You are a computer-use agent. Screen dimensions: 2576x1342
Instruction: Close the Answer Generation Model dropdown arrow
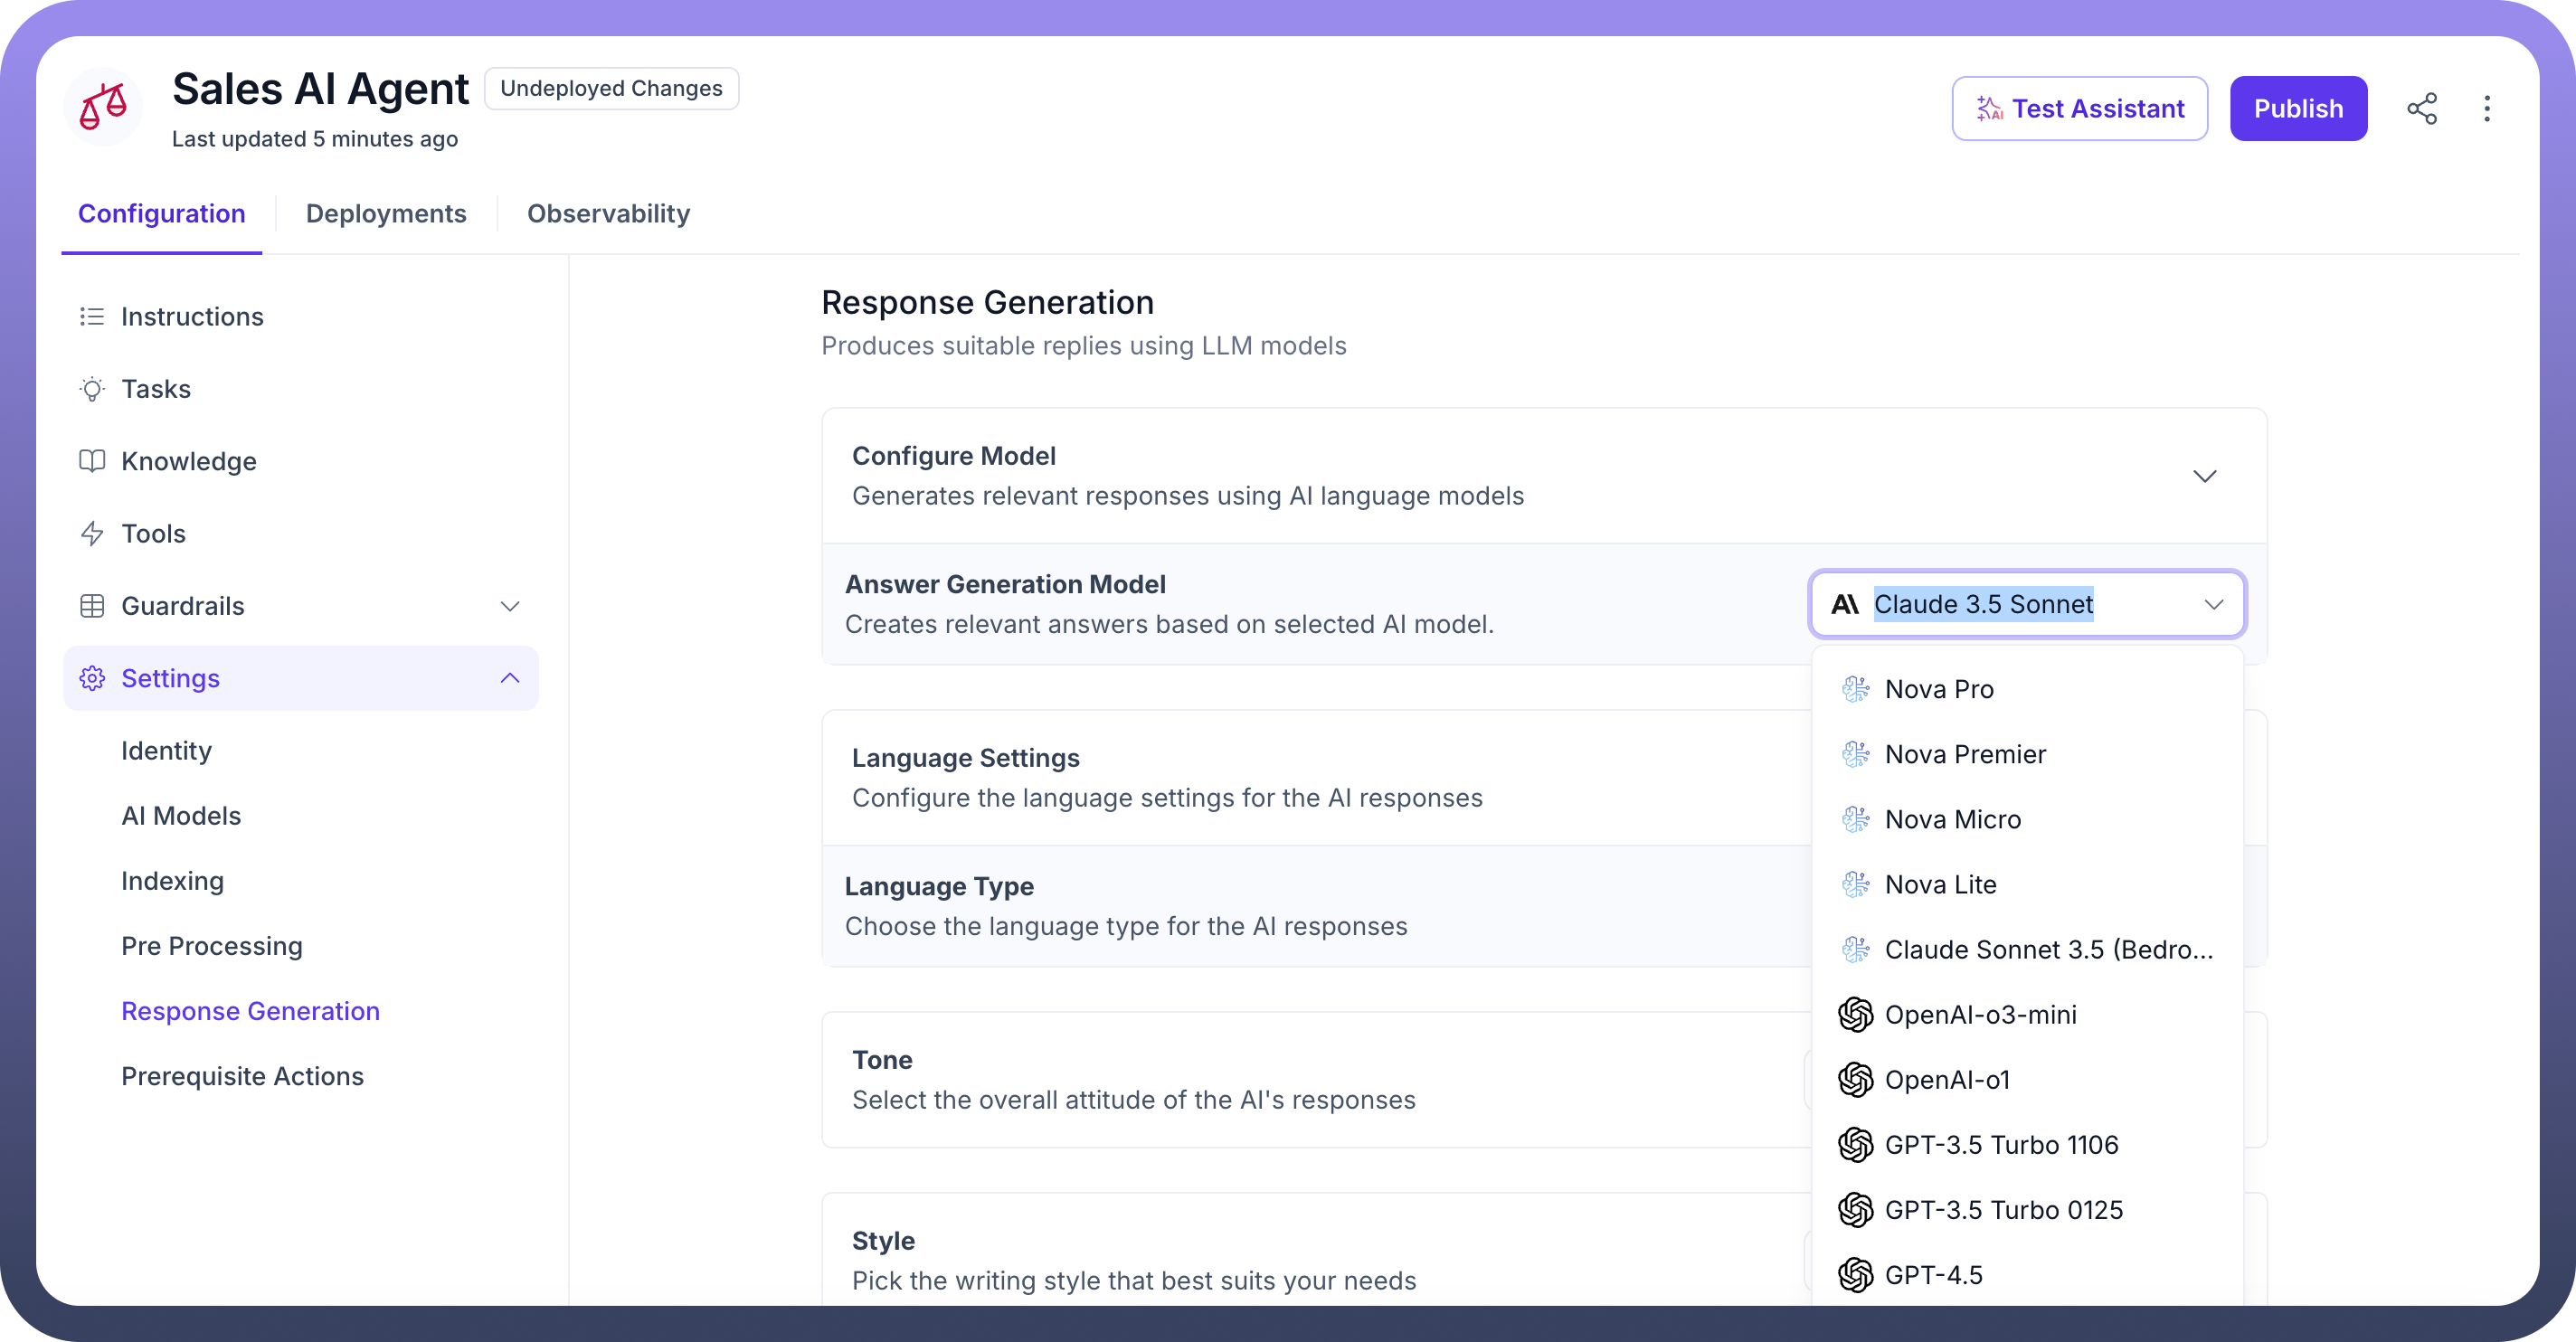point(2213,604)
